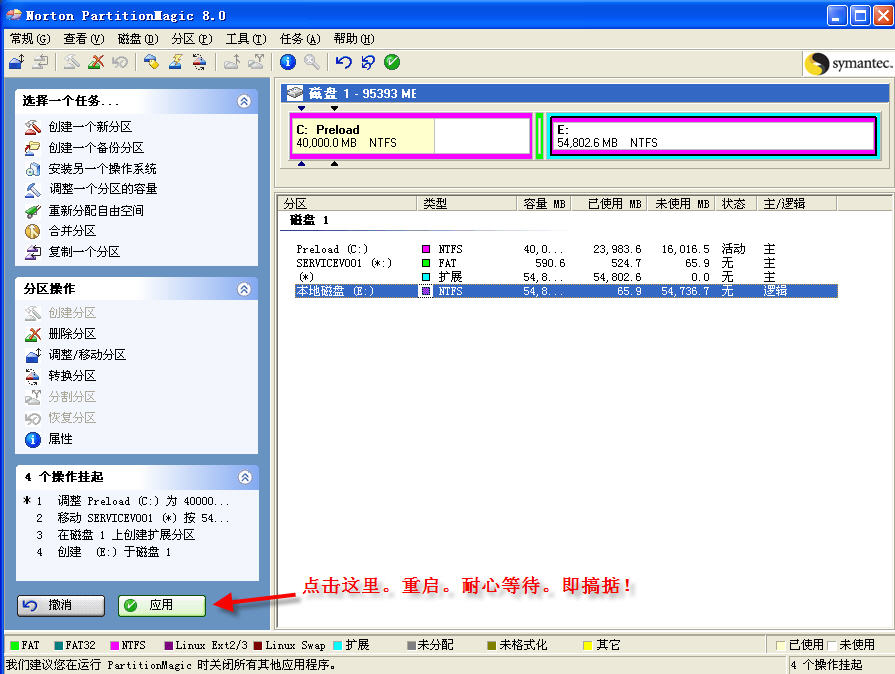
Task: Click the label partition tag toolbar icon
Action: coord(151,62)
